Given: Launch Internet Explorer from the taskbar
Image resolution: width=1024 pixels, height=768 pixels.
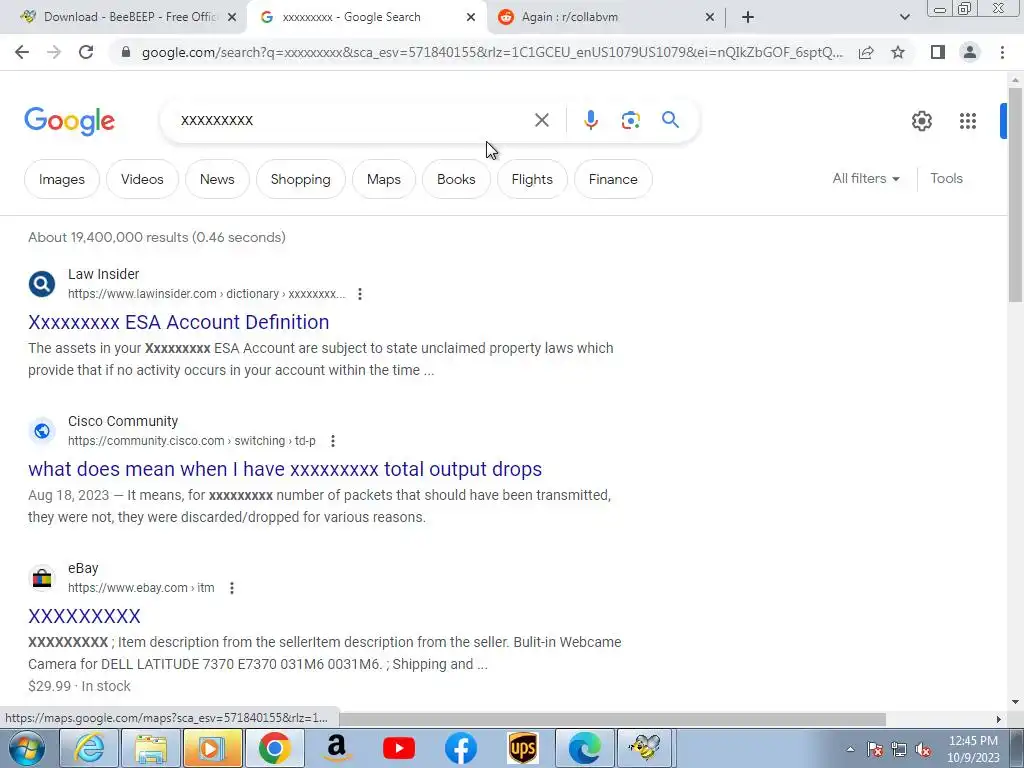Looking at the screenshot, I should (89, 748).
